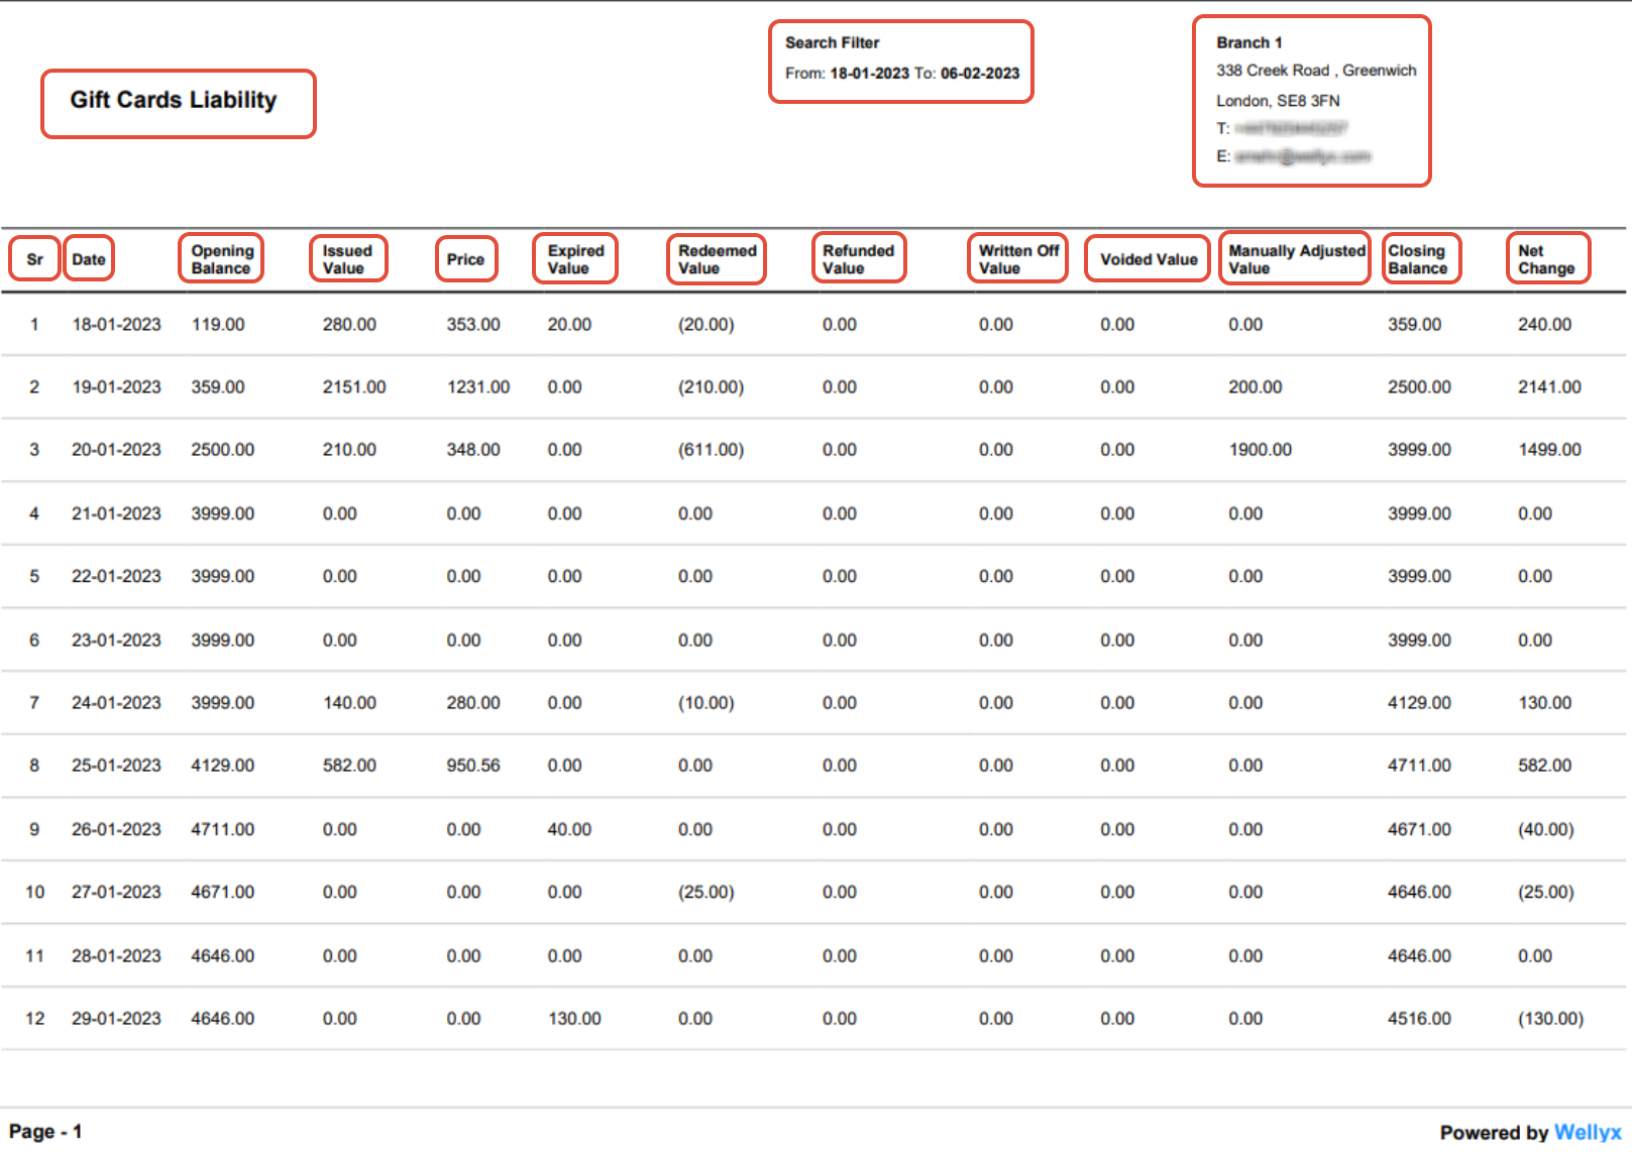
Task: Click the Net Change column header
Action: 1546,259
